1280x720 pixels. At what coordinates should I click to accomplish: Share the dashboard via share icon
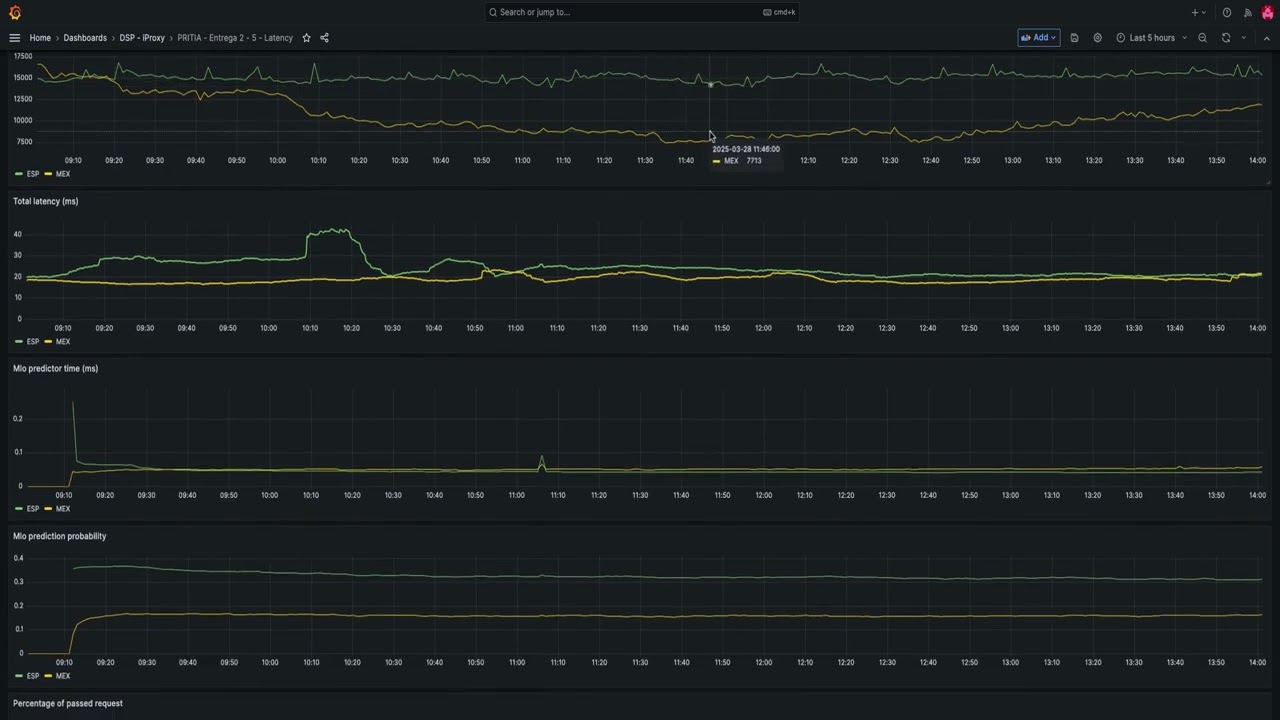tap(324, 38)
